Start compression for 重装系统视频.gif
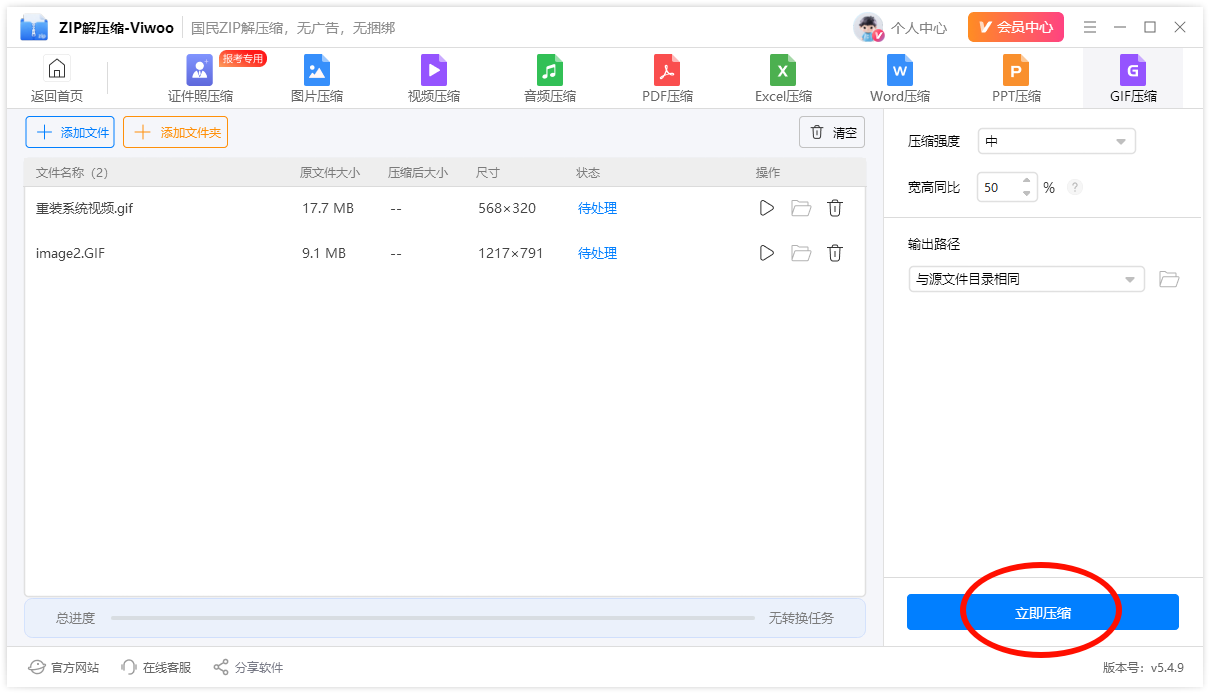The width and height of the screenshot is (1210, 694). click(x=767, y=208)
